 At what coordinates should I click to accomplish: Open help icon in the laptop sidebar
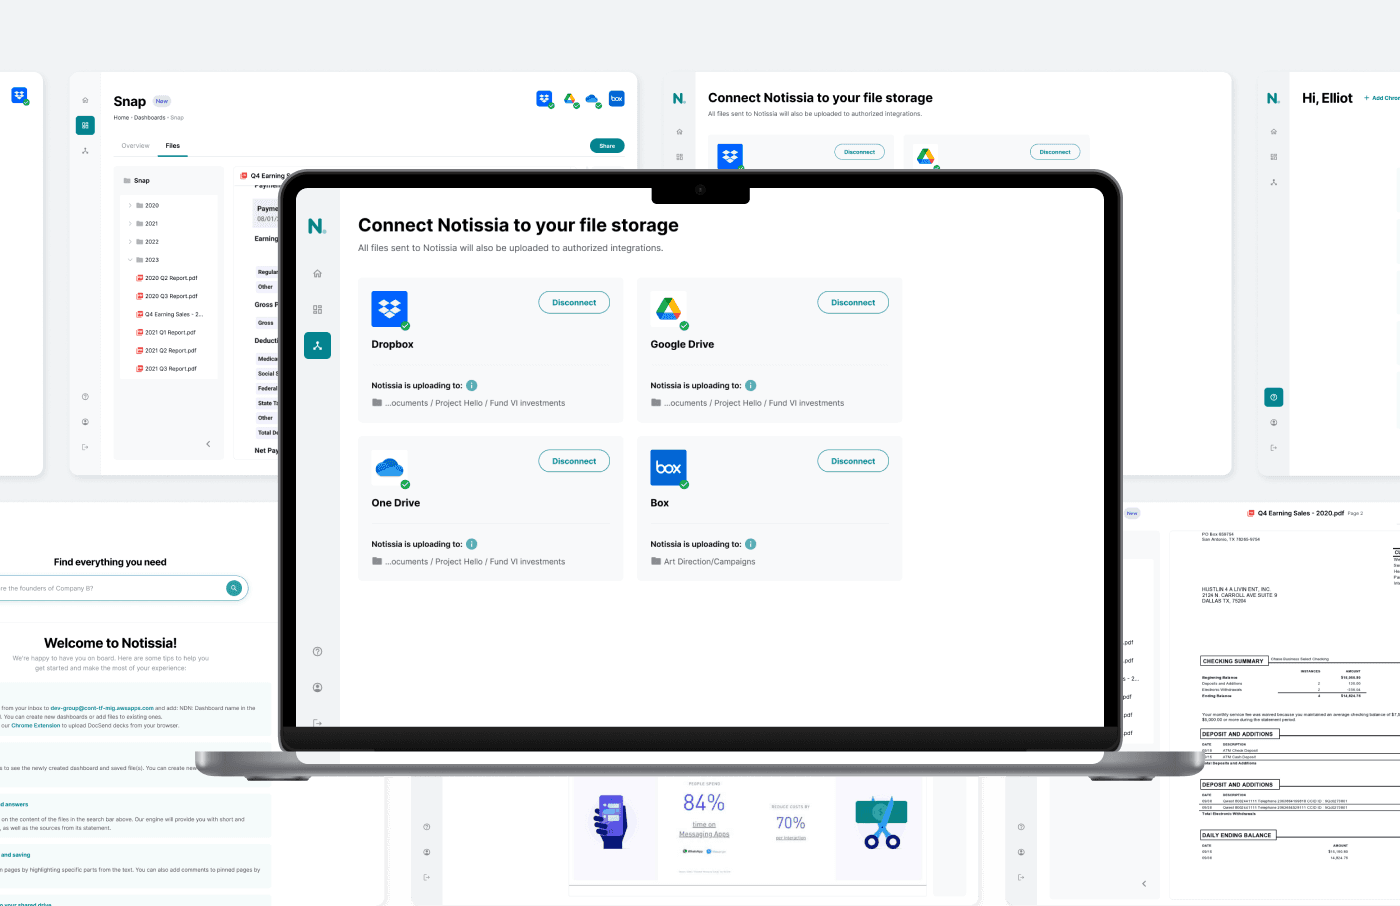[x=317, y=652]
